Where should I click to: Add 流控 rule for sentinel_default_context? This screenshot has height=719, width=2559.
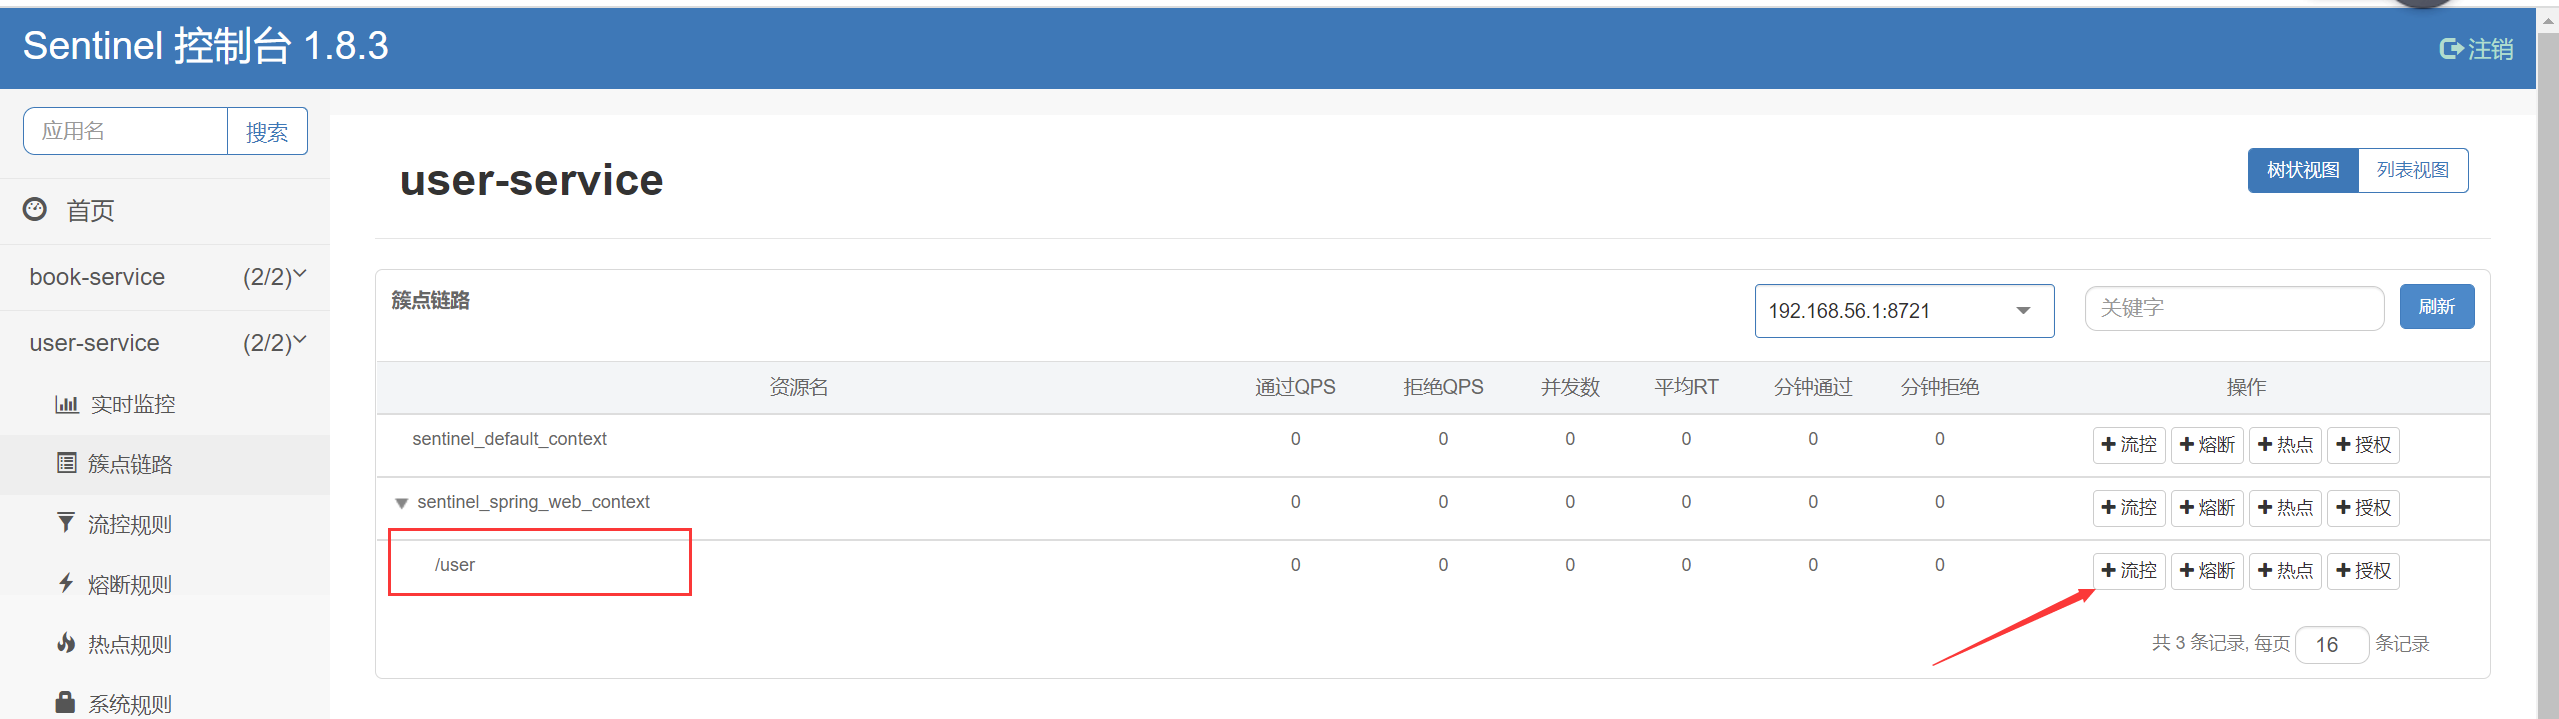[2129, 445]
